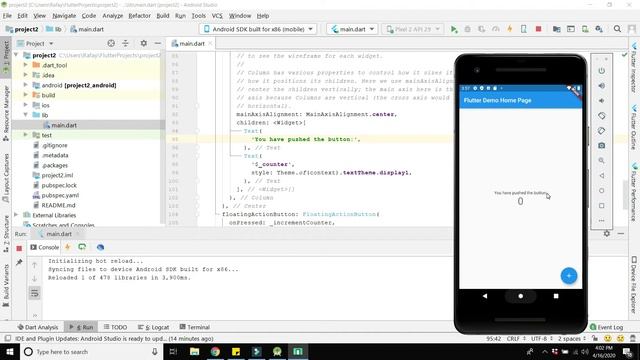The width and height of the screenshot is (640, 360).
Task: Open the Terminal tool tab
Action: tap(194, 327)
